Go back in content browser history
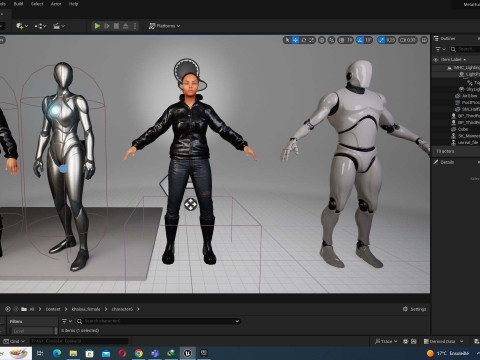 point(8,309)
